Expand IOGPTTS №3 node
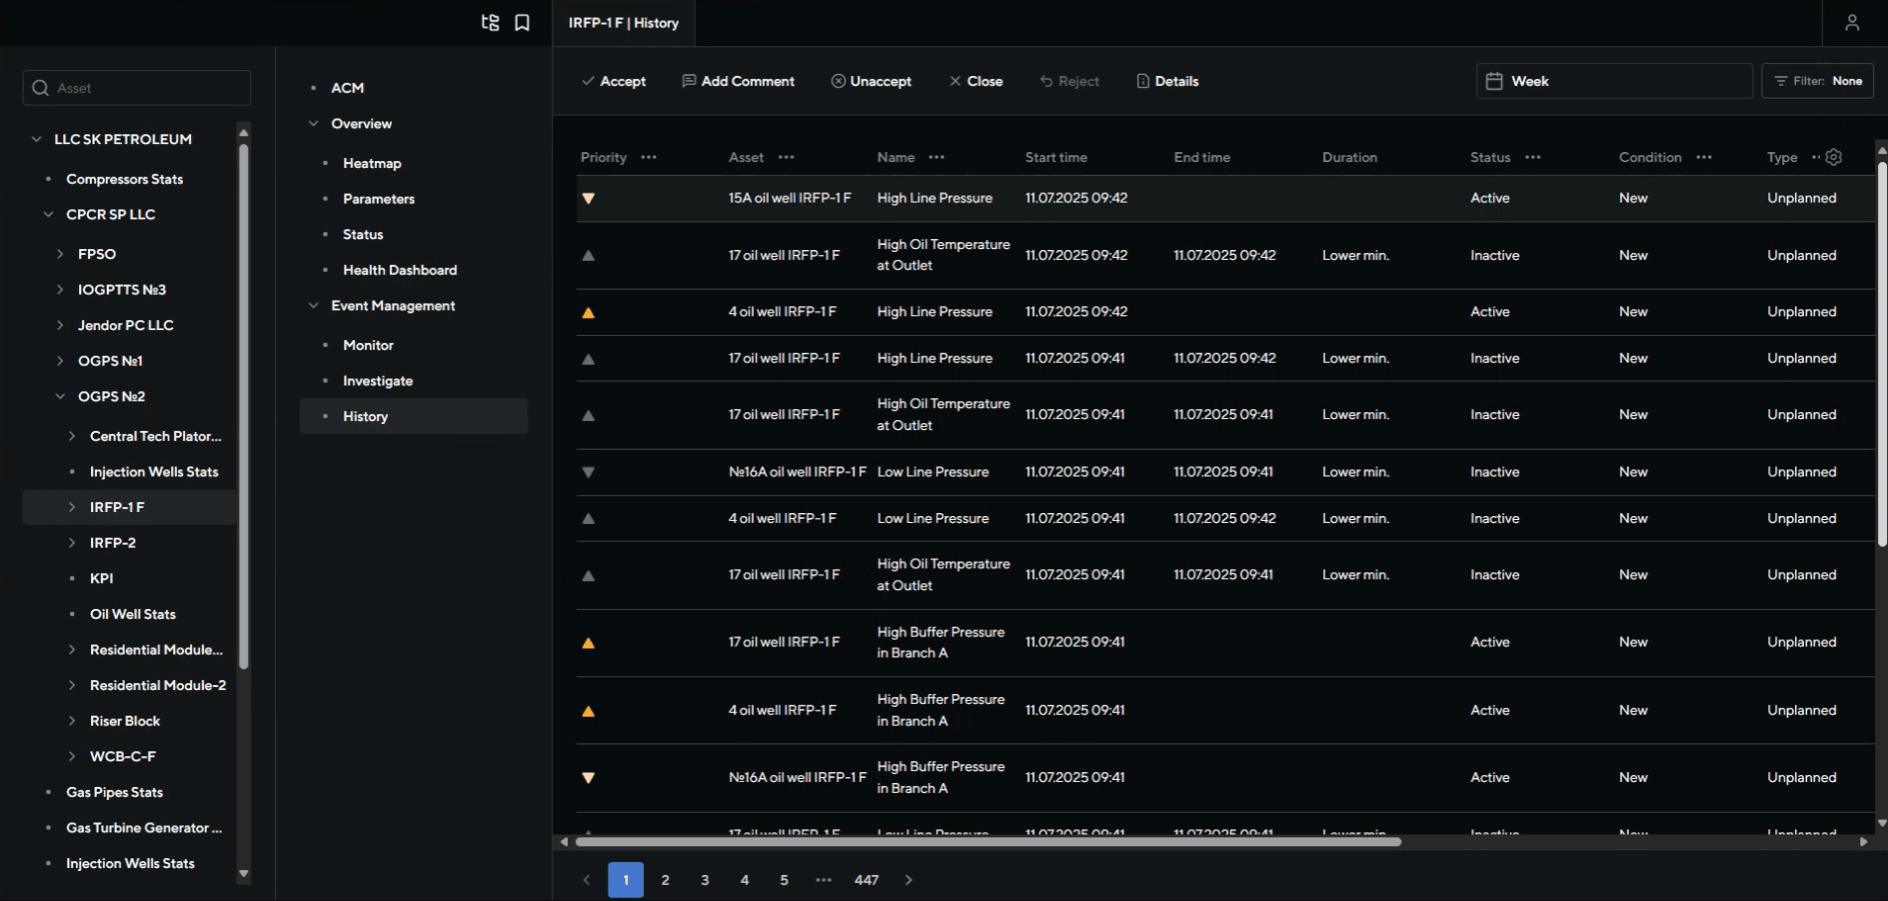 [x=60, y=289]
